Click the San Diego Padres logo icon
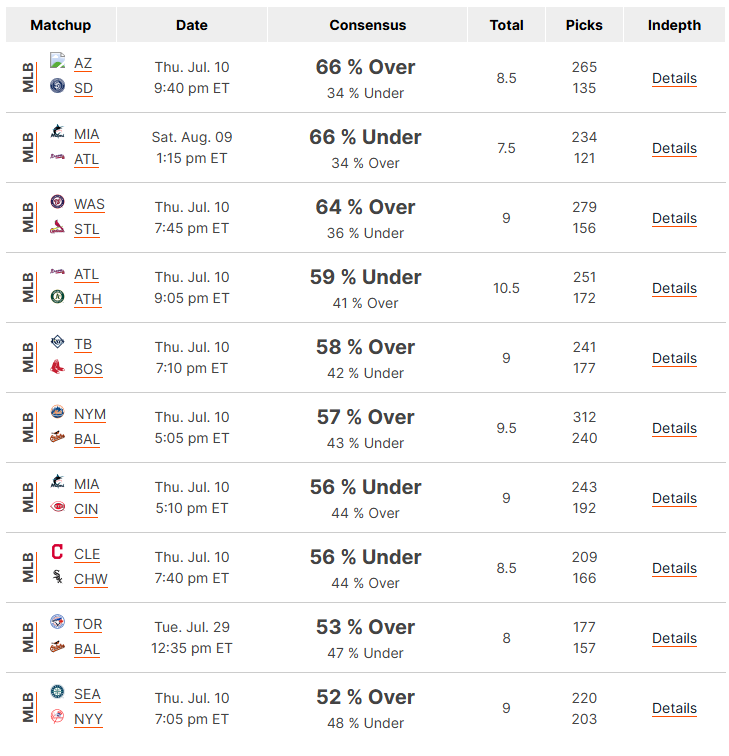The height and width of the screenshot is (756, 729). point(57,86)
